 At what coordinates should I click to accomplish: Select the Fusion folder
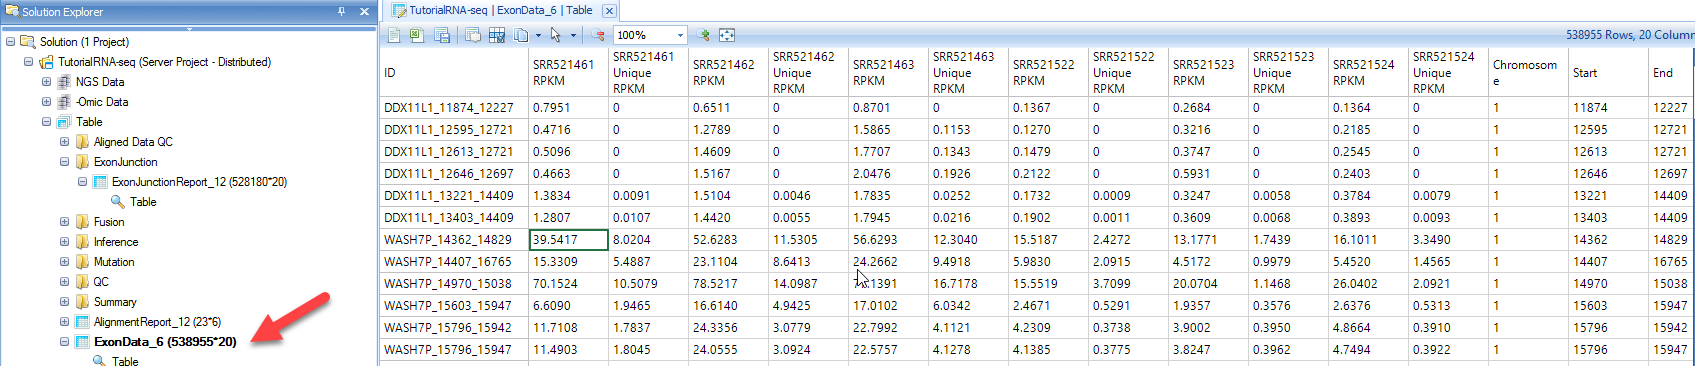pos(109,222)
